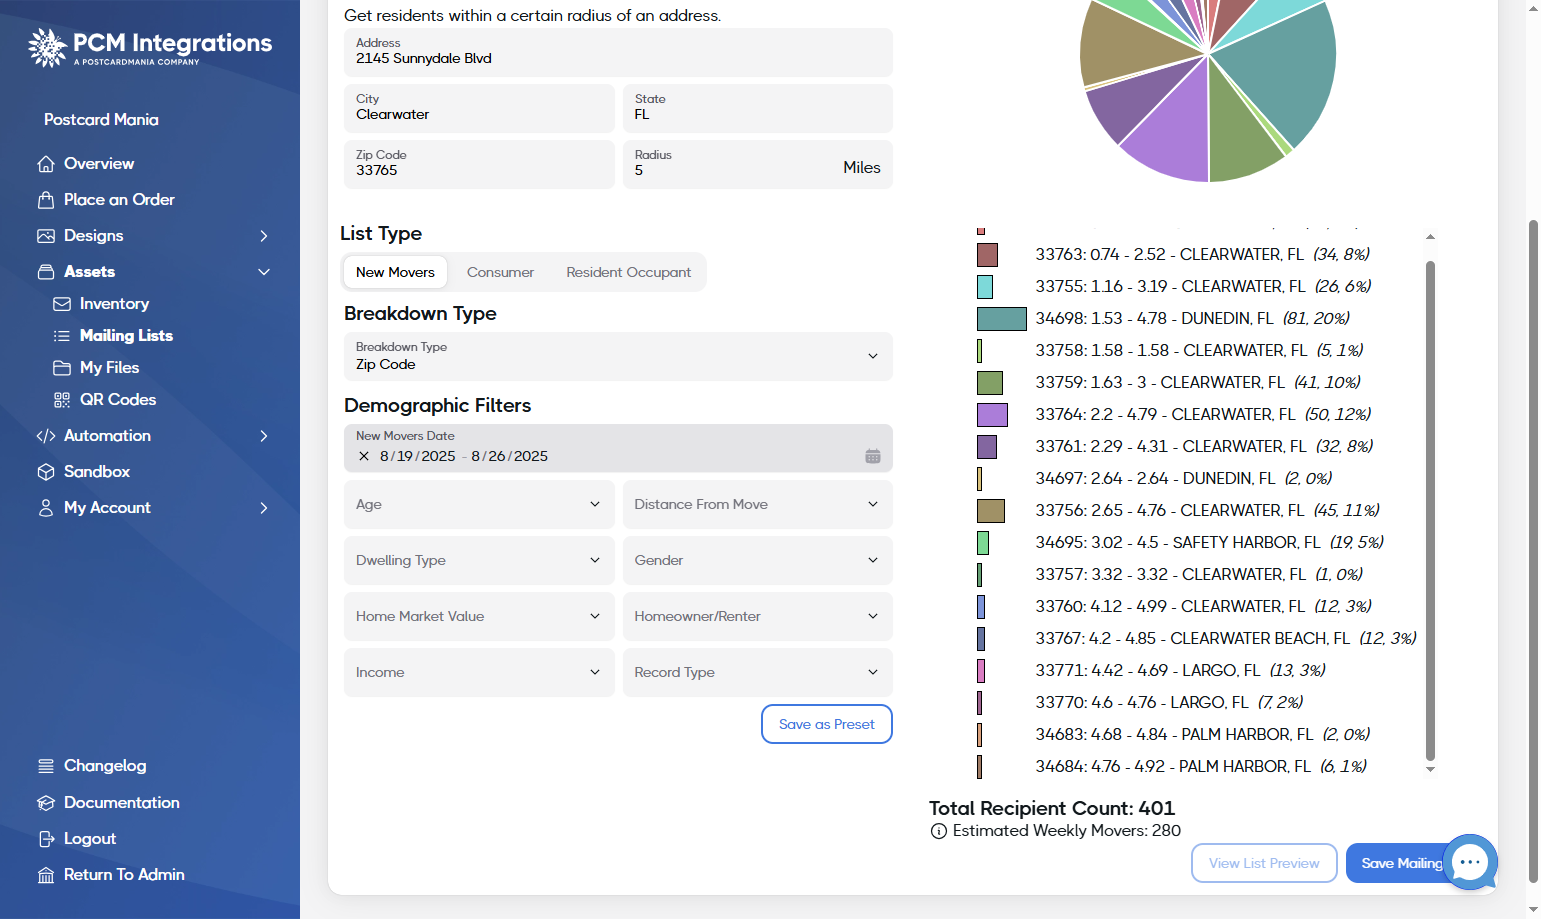1541x919 pixels.
Task: Click the Logout door icon
Action: pyautogui.click(x=46, y=839)
